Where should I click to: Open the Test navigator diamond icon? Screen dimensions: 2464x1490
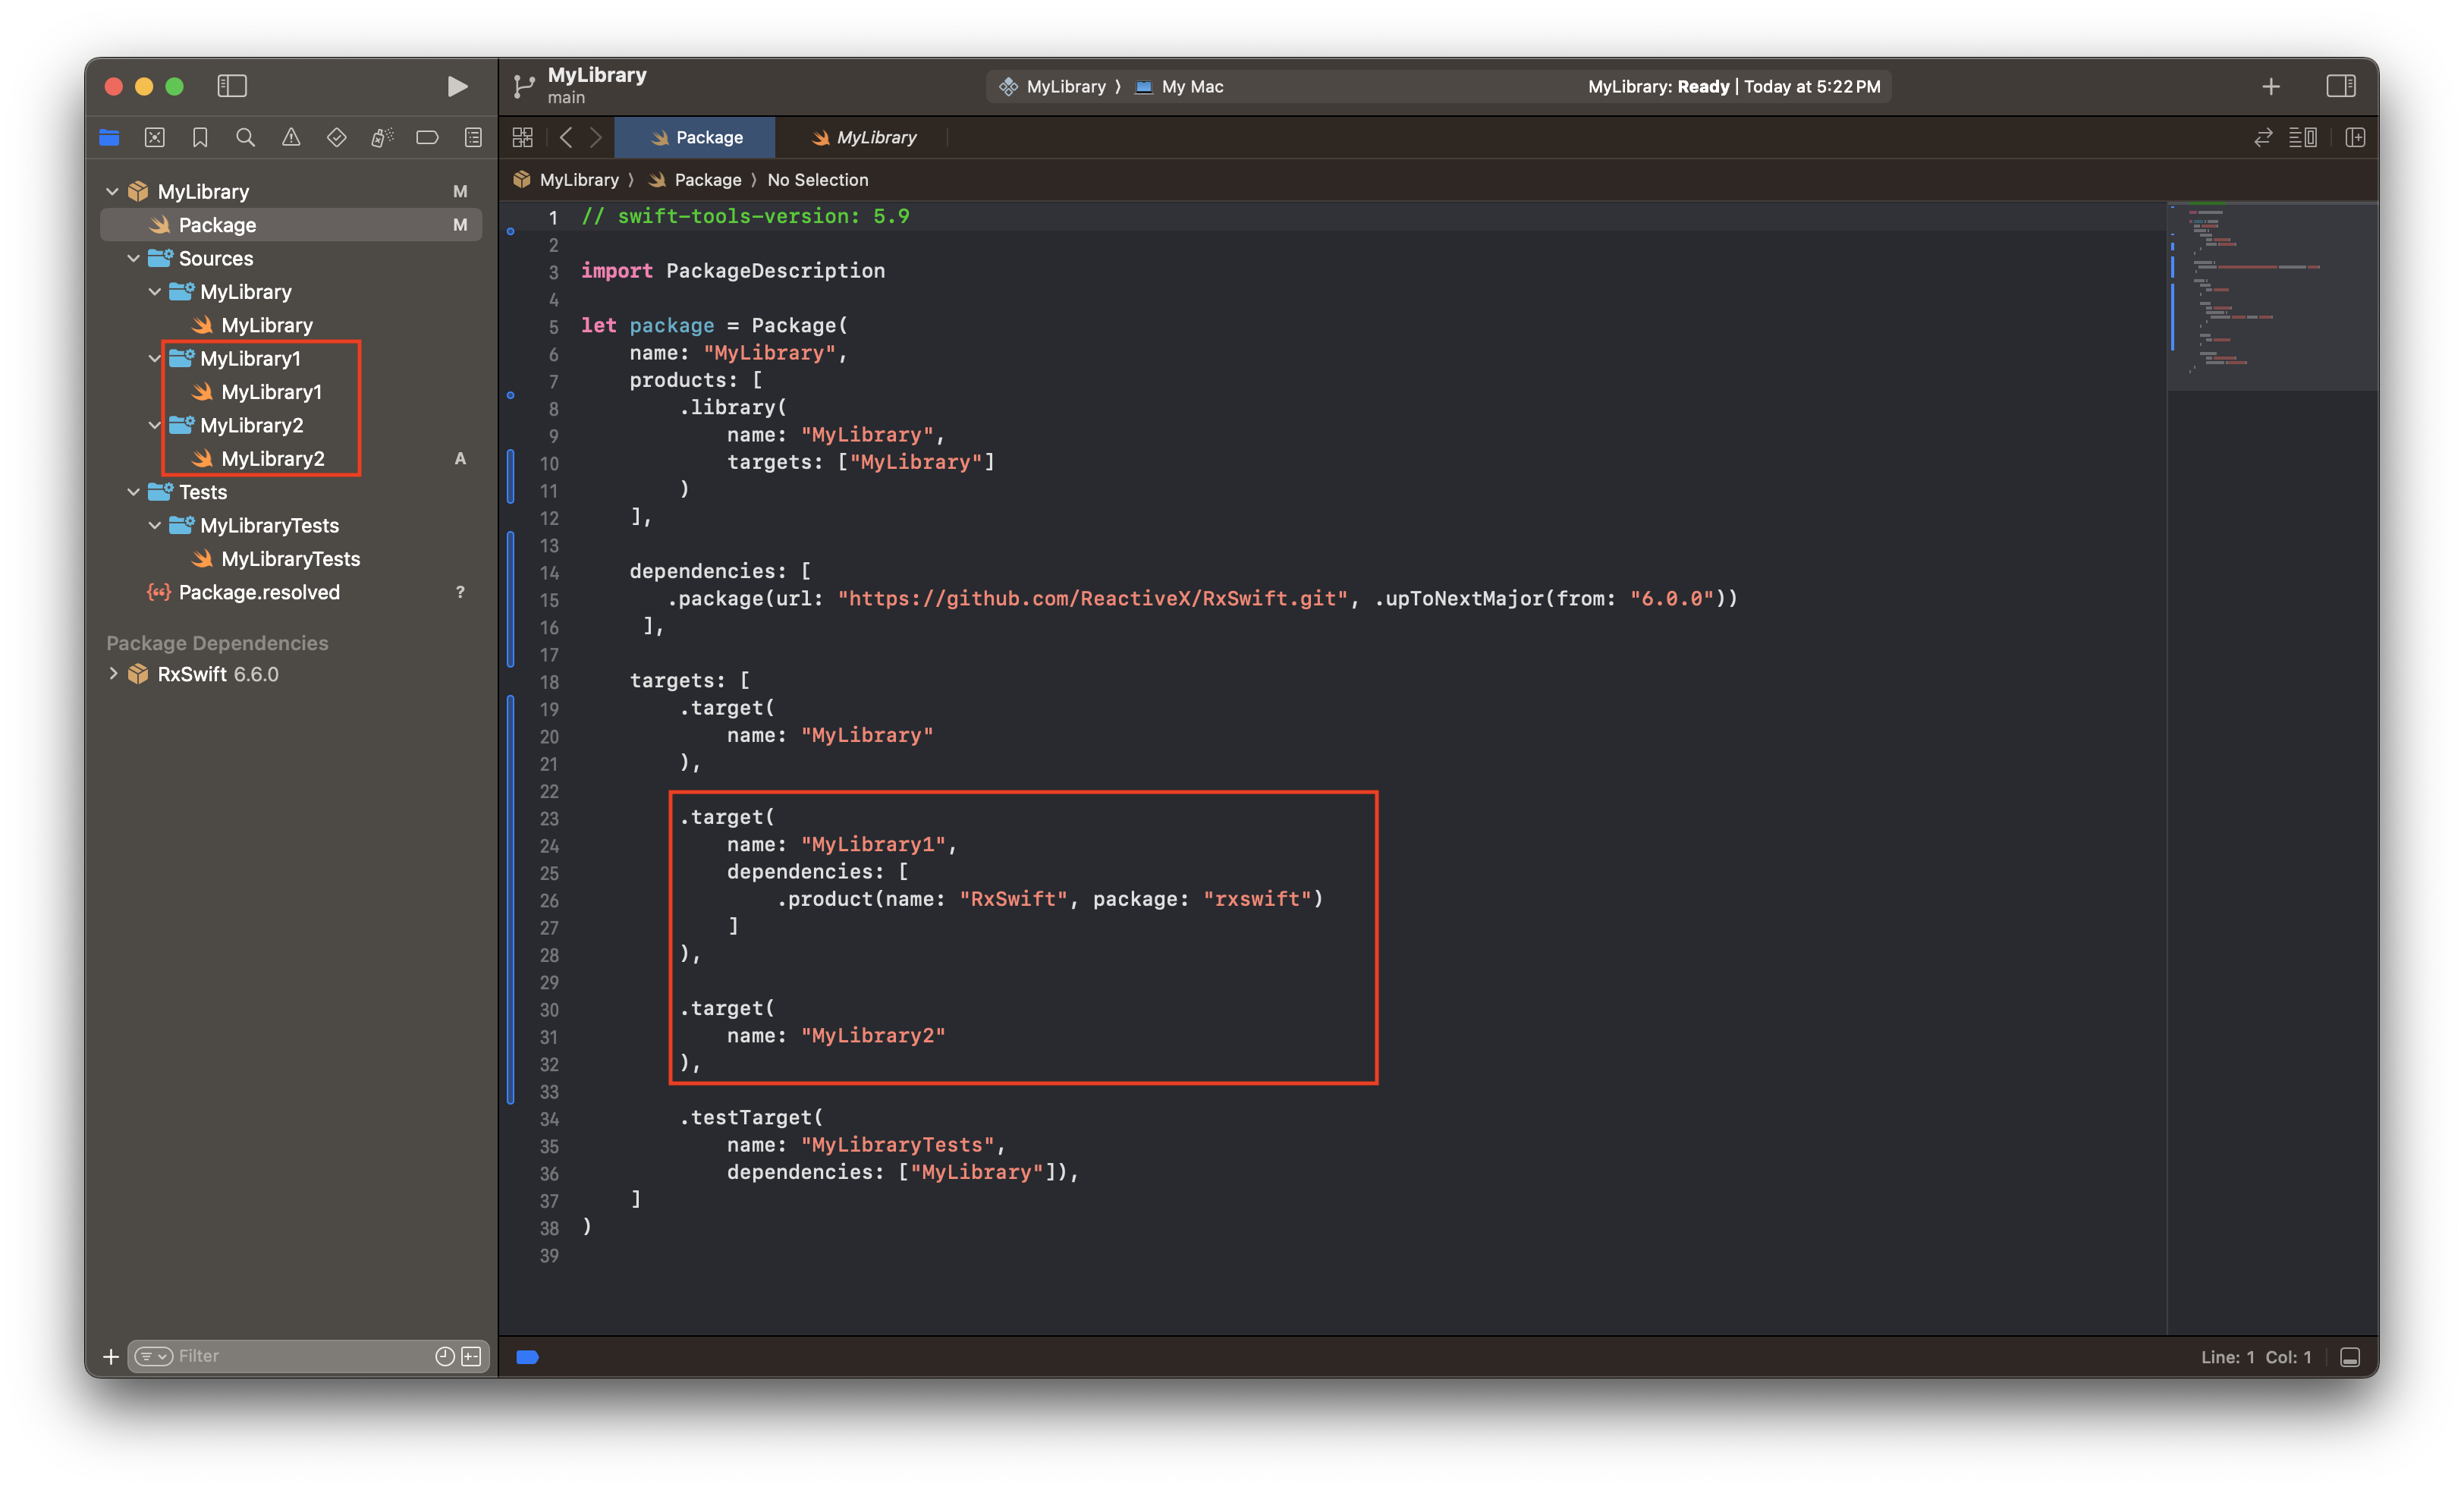(x=336, y=137)
